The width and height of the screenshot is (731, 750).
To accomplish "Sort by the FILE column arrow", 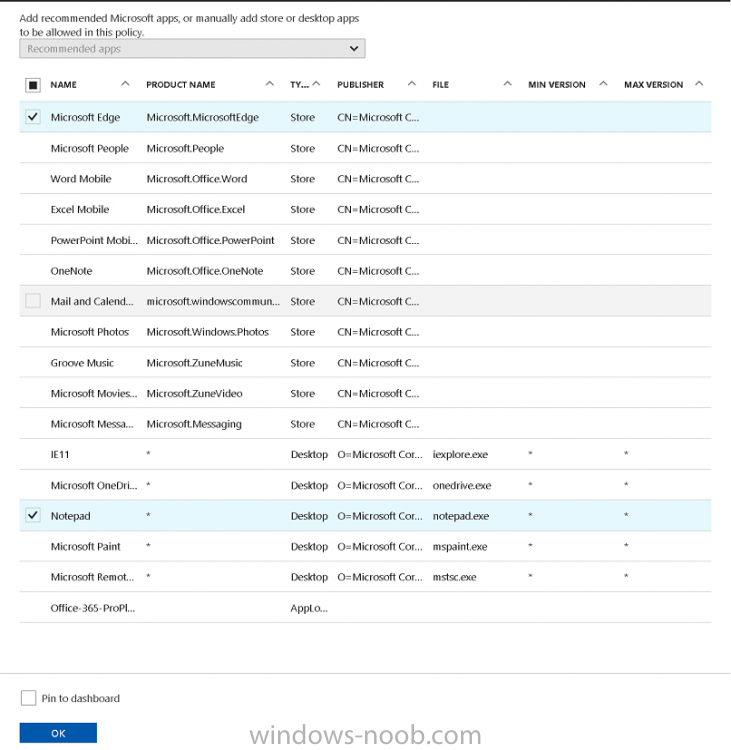I will pyautogui.click(x=508, y=84).
